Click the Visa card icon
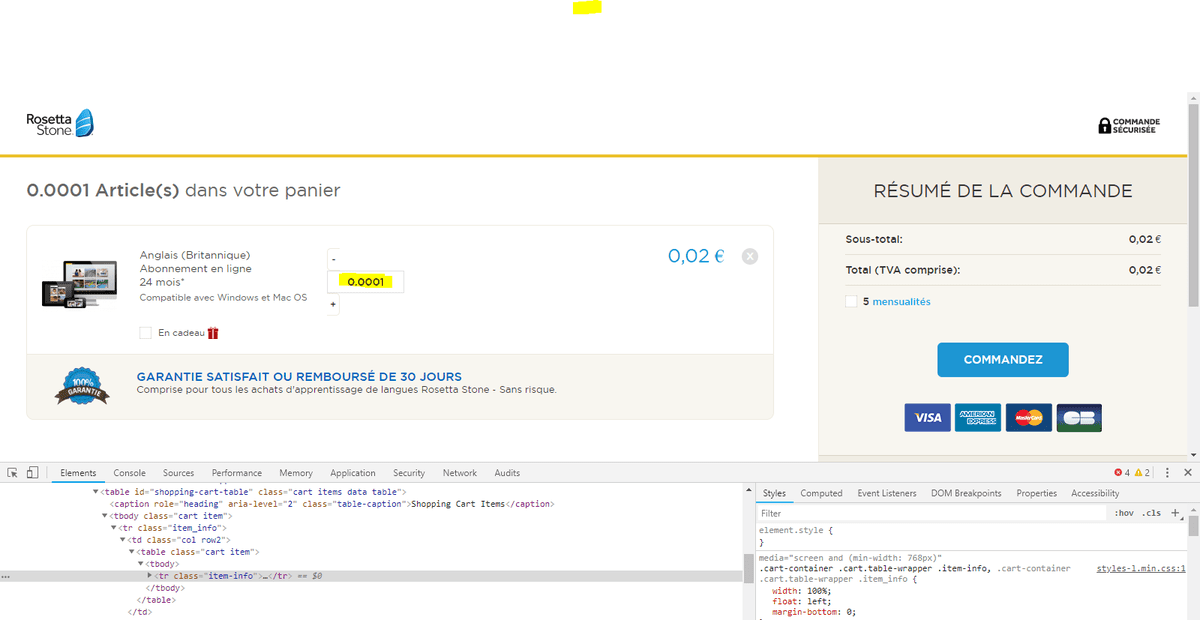Screen dimensions: 1200x620 [927, 417]
